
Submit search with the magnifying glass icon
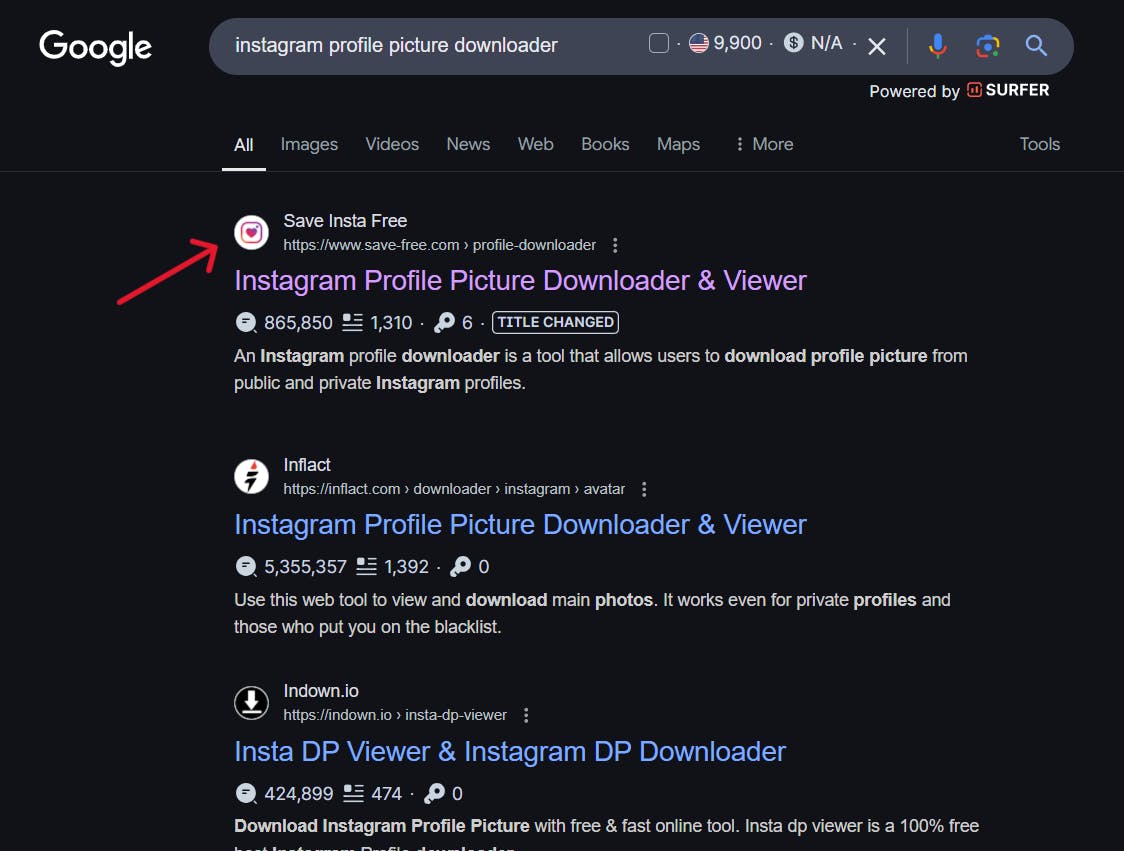pyautogui.click(x=1036, y=46)
